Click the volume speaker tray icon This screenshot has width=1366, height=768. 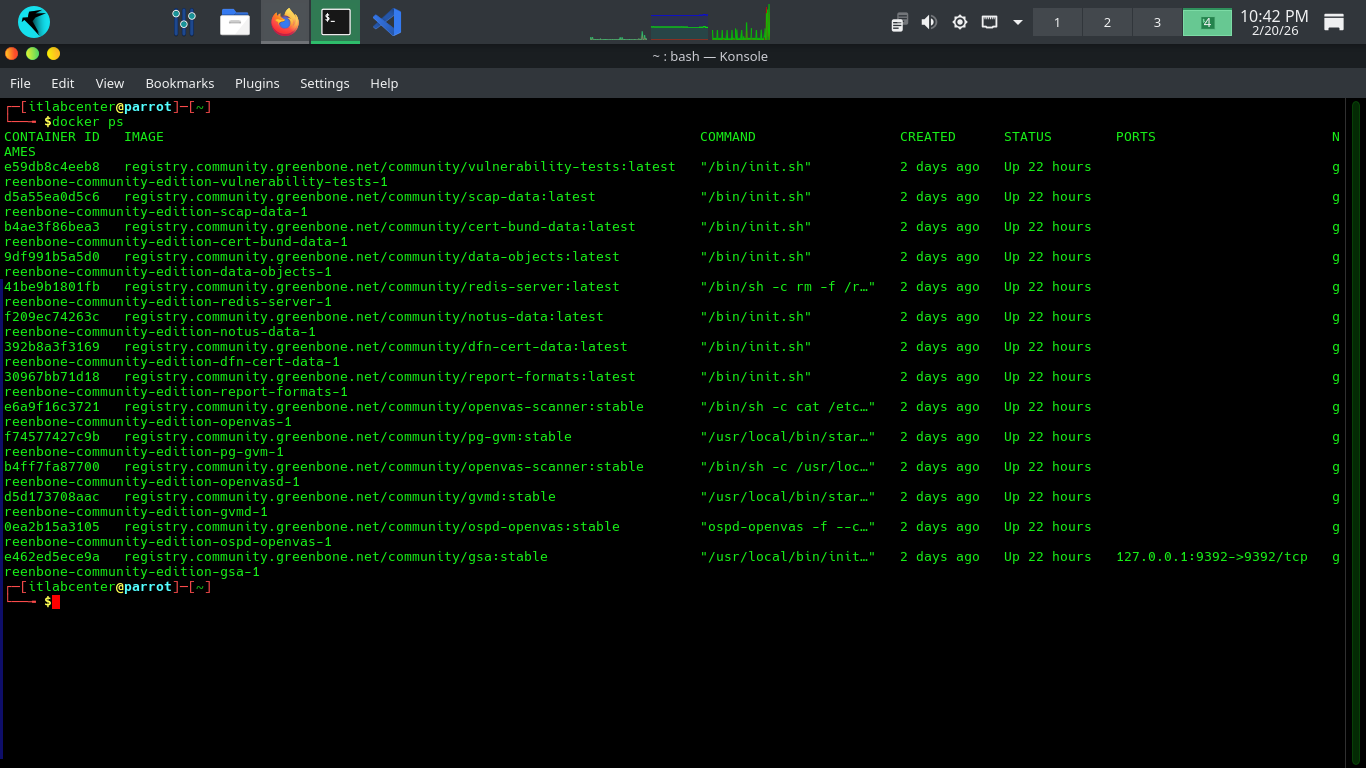point(929,22)
